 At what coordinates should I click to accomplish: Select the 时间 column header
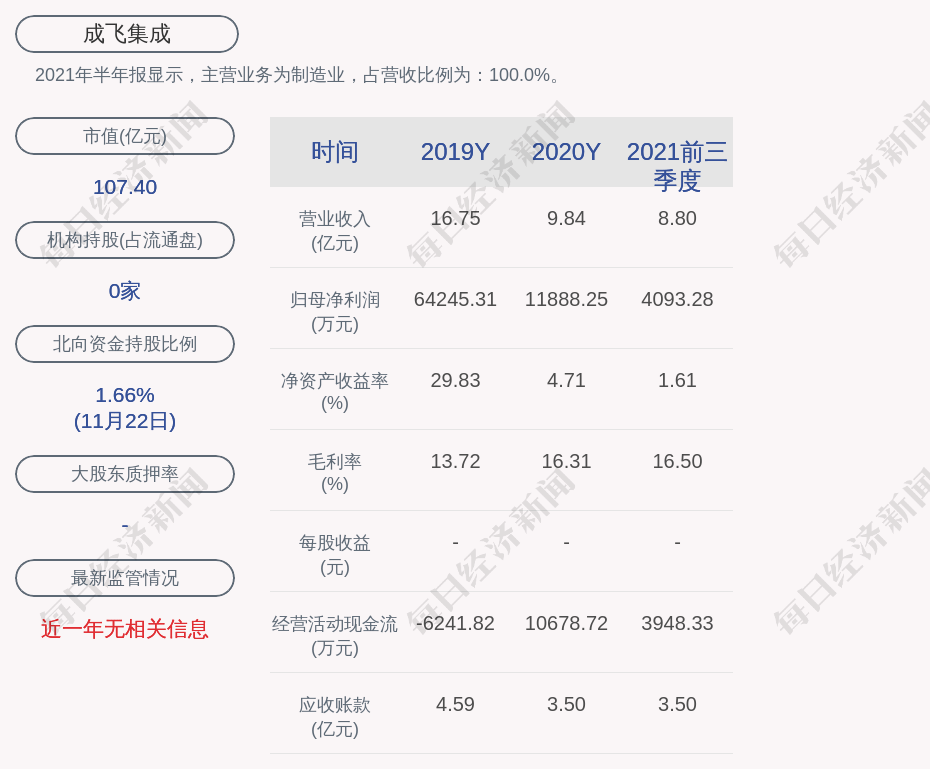(x=335, y=152)
